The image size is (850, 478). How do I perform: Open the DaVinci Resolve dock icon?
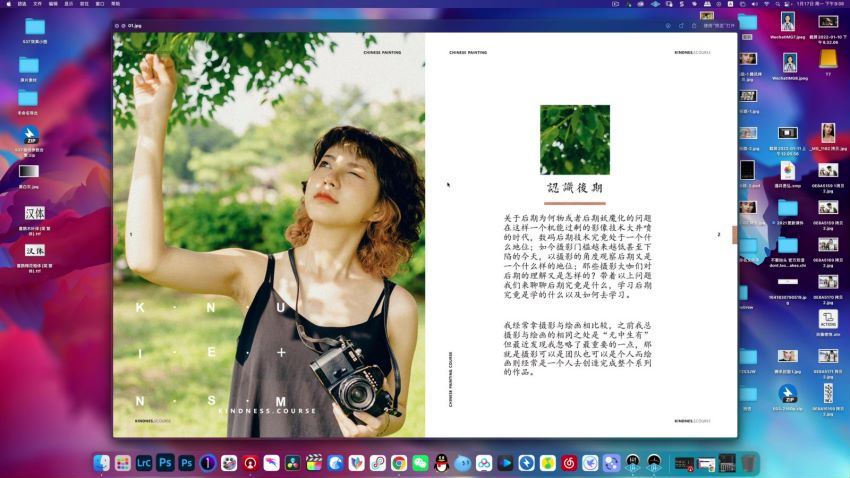tap(293, 463)
